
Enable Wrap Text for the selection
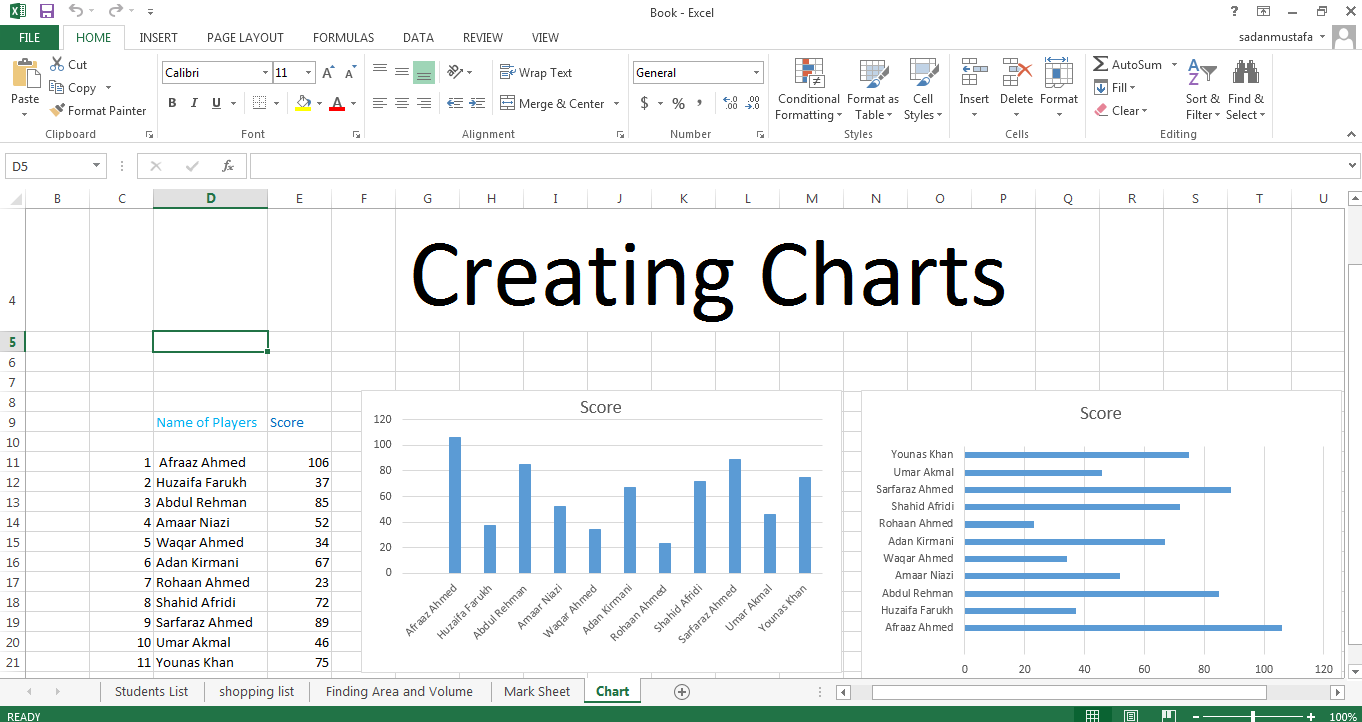[547, 71]
